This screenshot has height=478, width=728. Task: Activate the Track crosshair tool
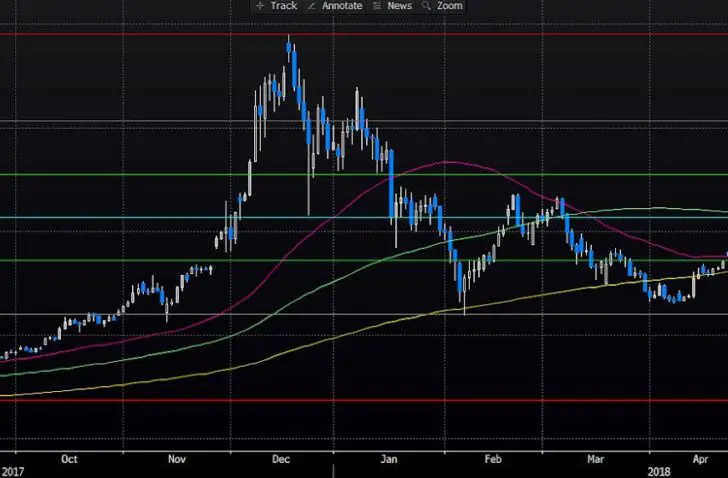(277, 6)
